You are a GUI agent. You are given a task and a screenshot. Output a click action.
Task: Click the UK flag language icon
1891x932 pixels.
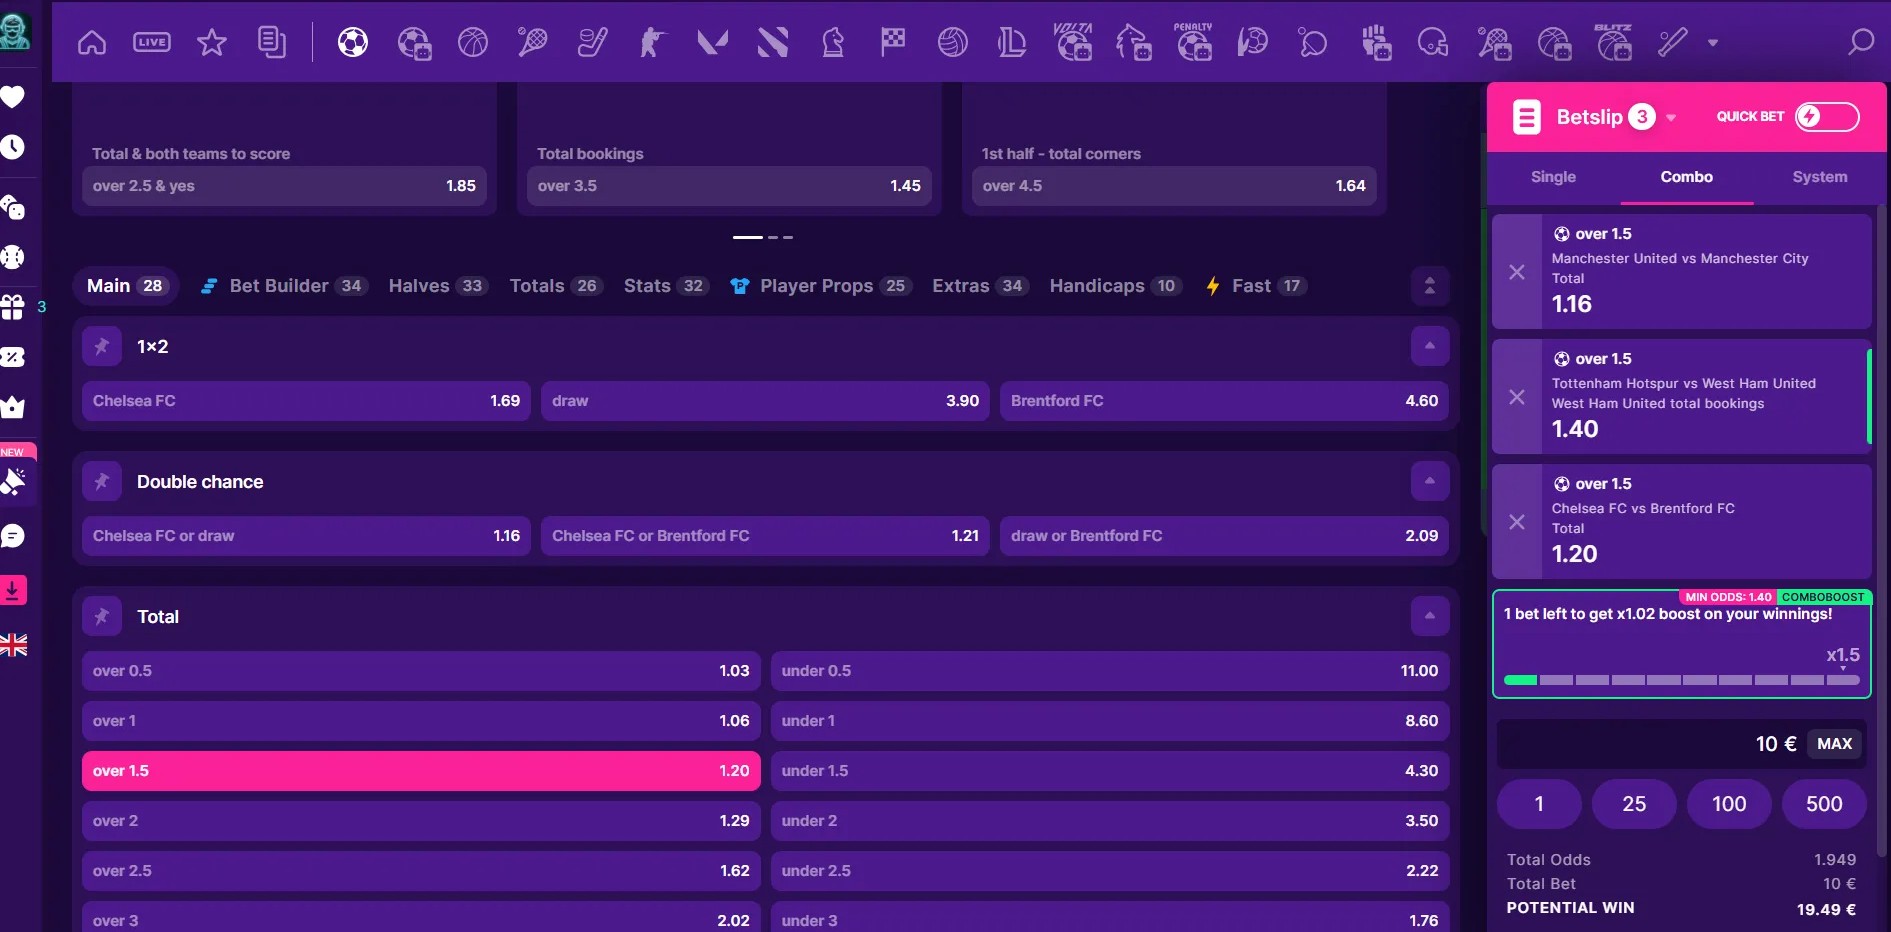click(x=13, y=645)
